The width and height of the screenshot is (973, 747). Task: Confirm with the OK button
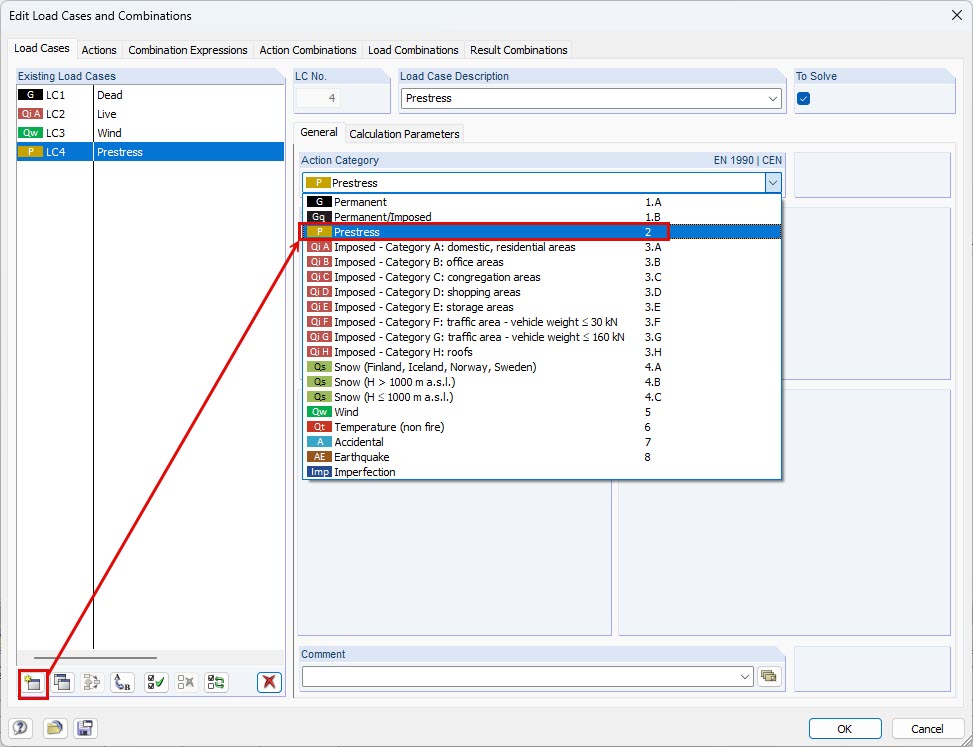(845, 729)
